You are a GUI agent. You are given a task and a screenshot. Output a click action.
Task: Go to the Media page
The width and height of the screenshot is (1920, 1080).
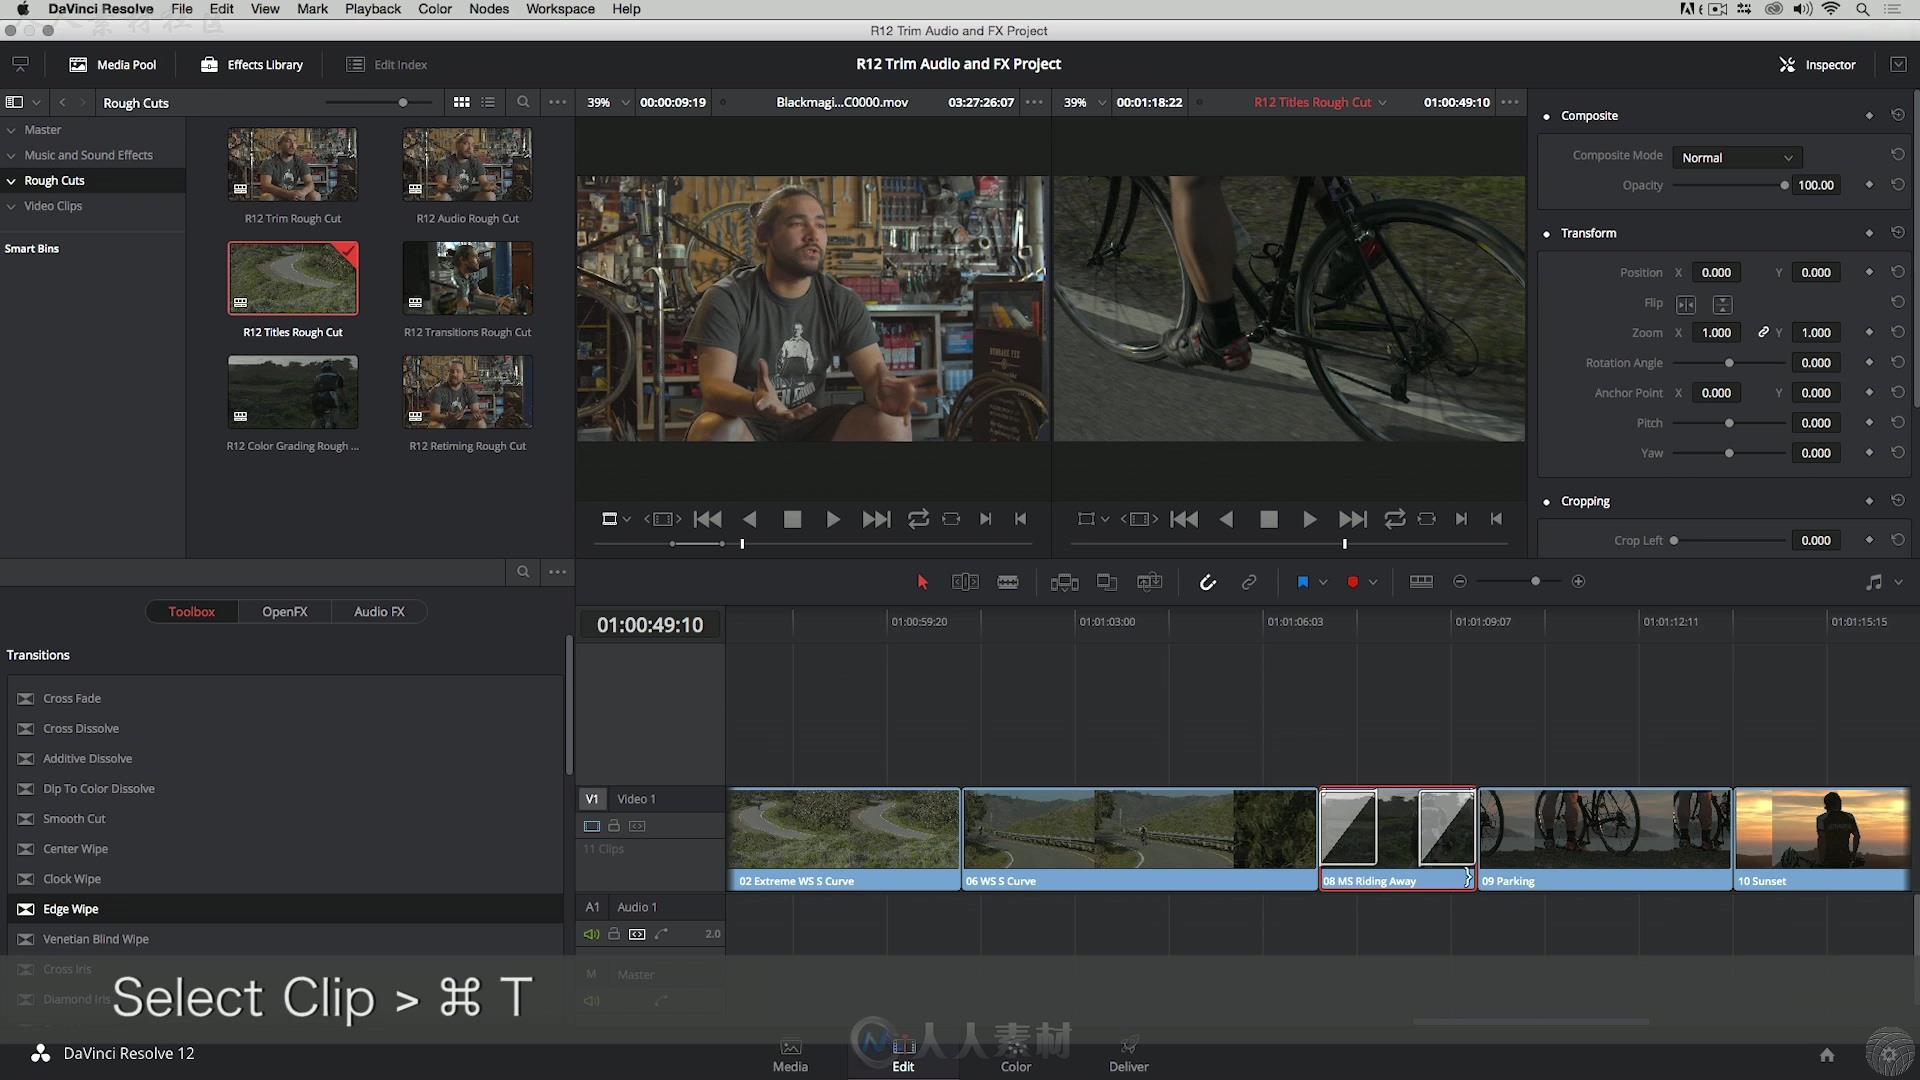point(790,1056)
